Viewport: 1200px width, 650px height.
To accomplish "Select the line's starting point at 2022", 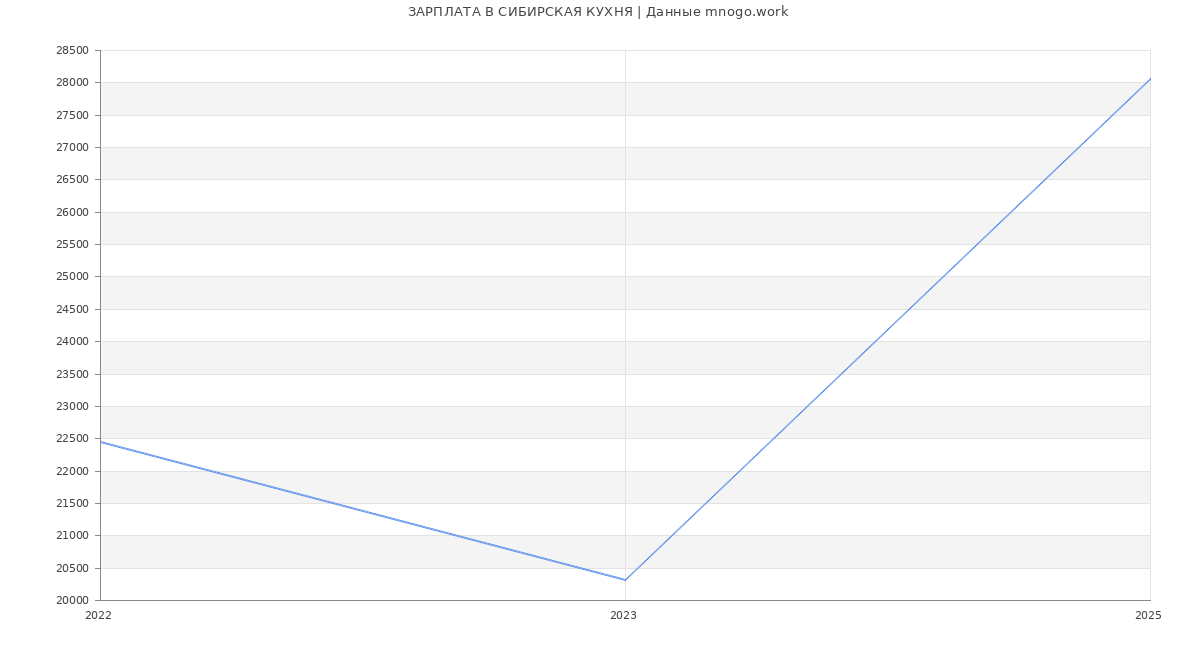I will point(101,442).
